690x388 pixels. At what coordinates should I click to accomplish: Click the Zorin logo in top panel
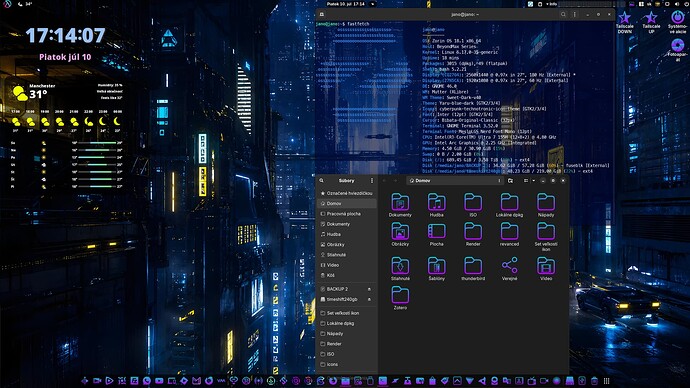coord(7,4)
